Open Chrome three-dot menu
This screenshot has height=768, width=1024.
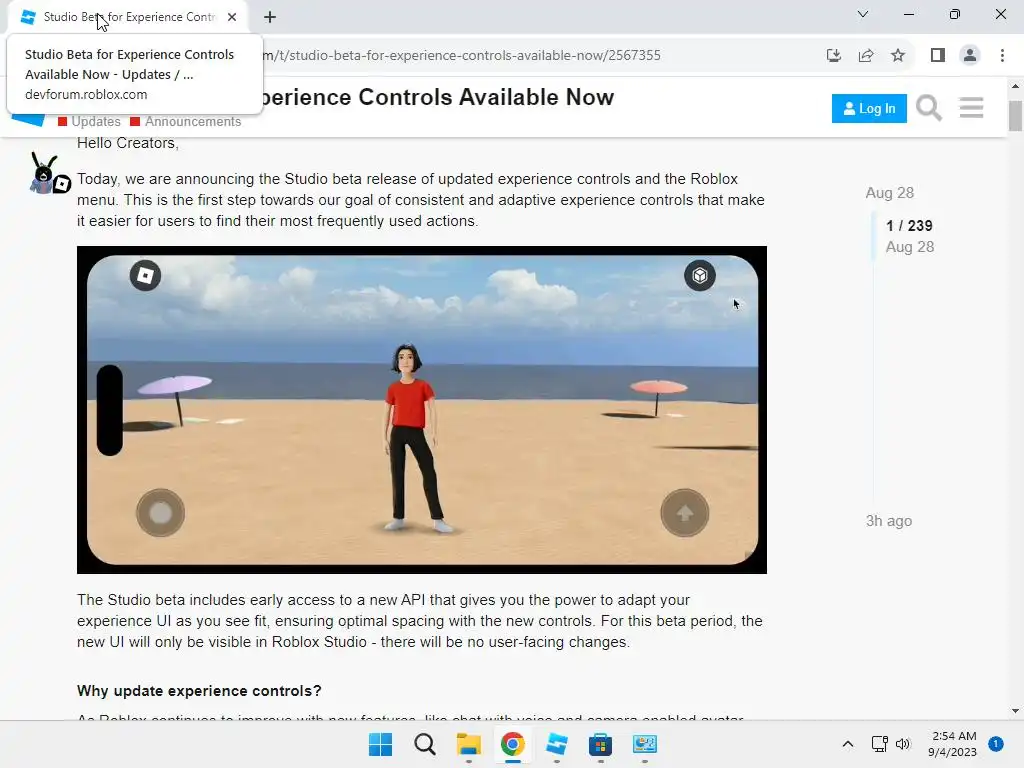1002,56
